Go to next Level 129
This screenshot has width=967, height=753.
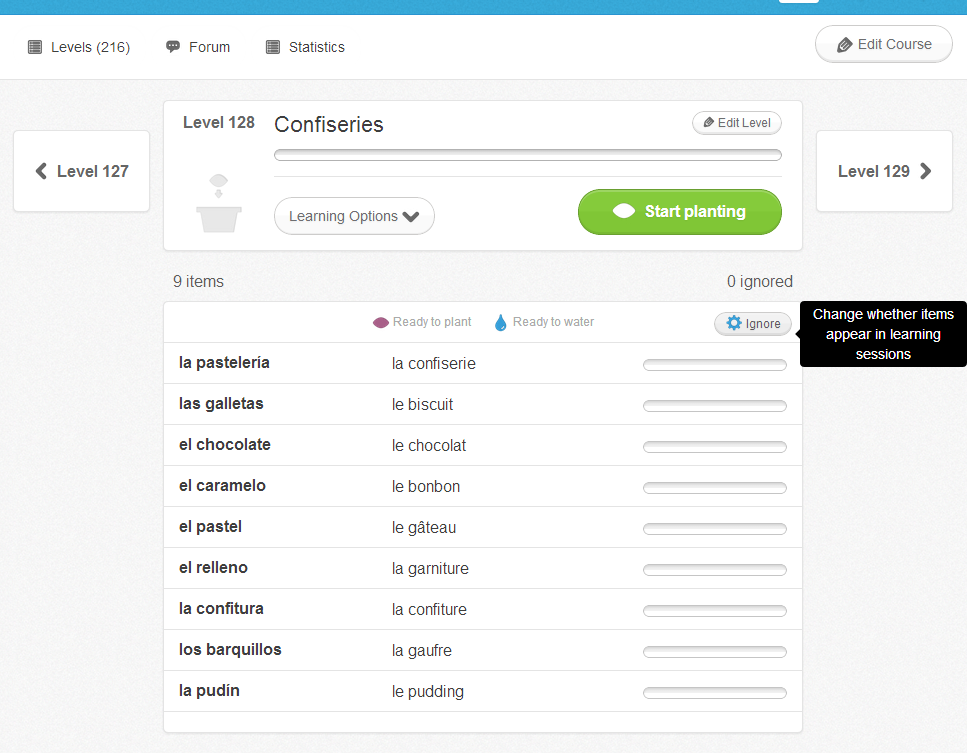tap(884, 171)
